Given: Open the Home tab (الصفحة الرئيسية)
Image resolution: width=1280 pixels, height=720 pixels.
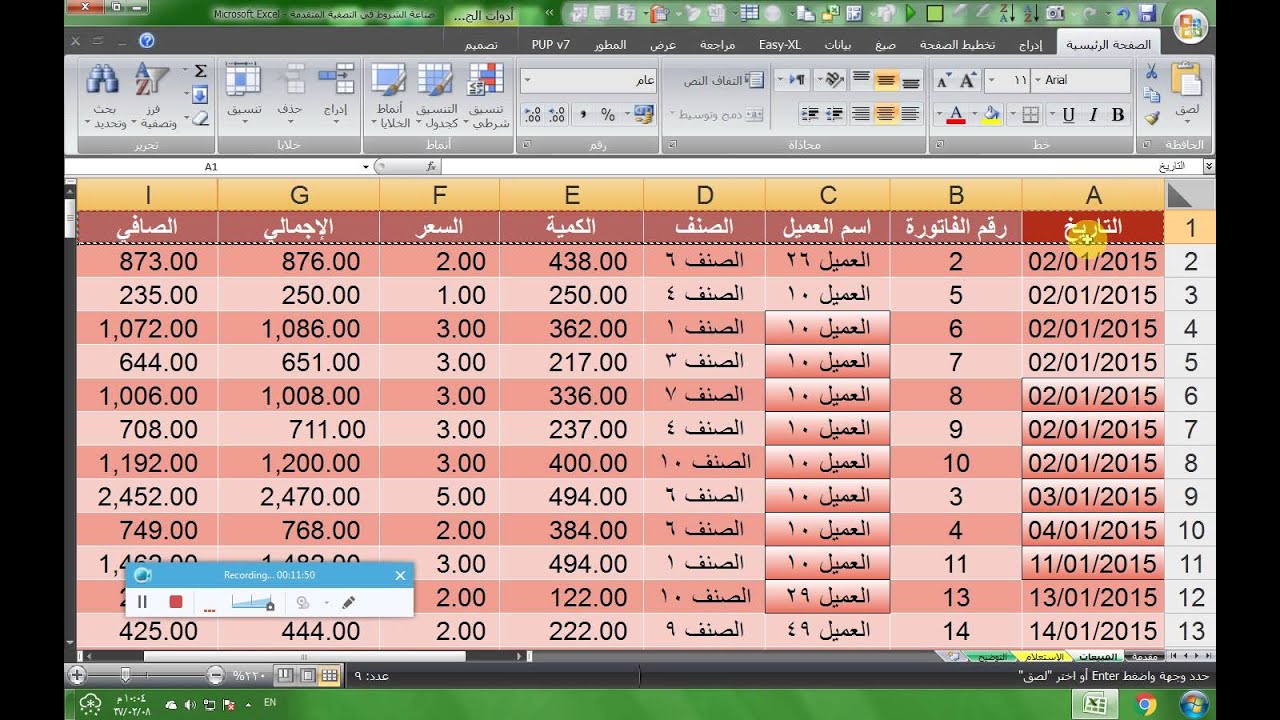Looking at the screenshot, I should [x=1109, y=45].
